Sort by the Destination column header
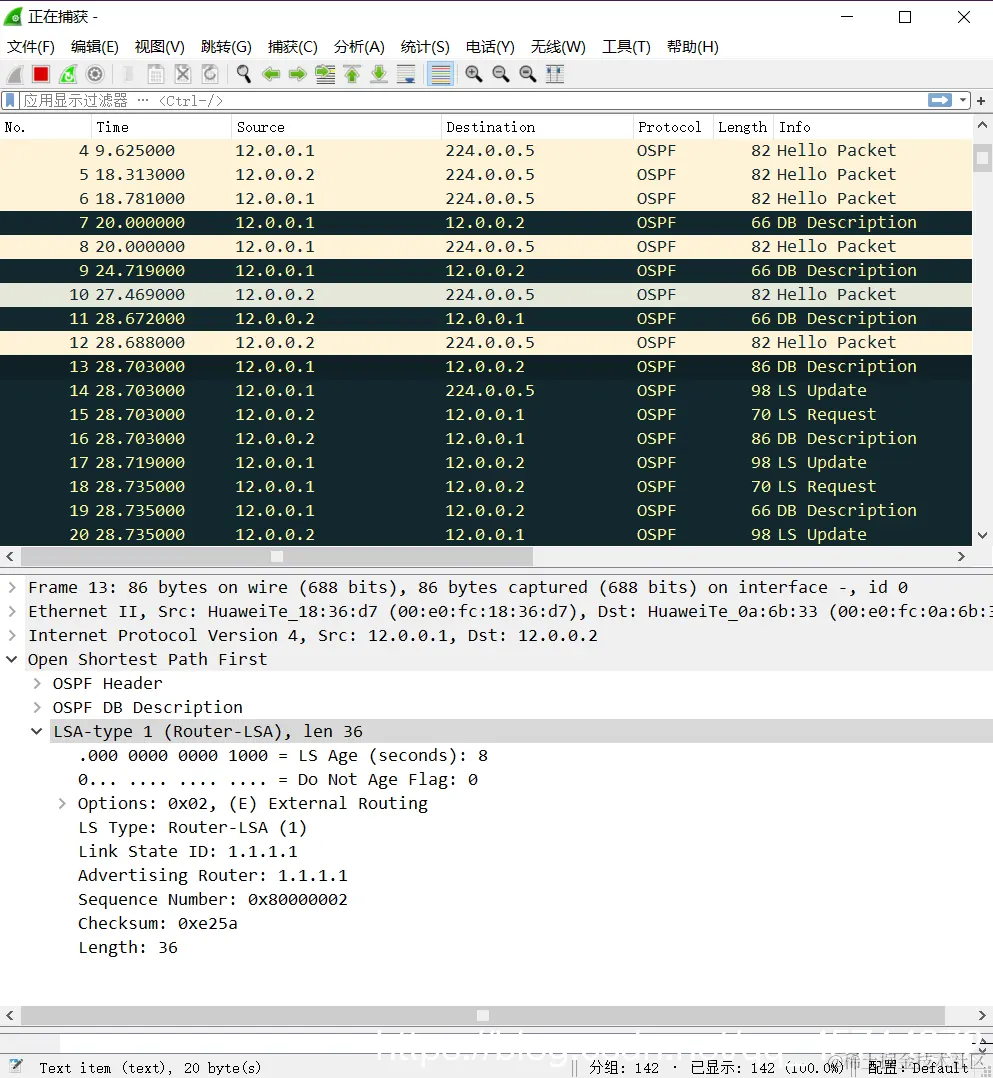The width and height of the screenshot is (993, 1078). tap(536, 127)
